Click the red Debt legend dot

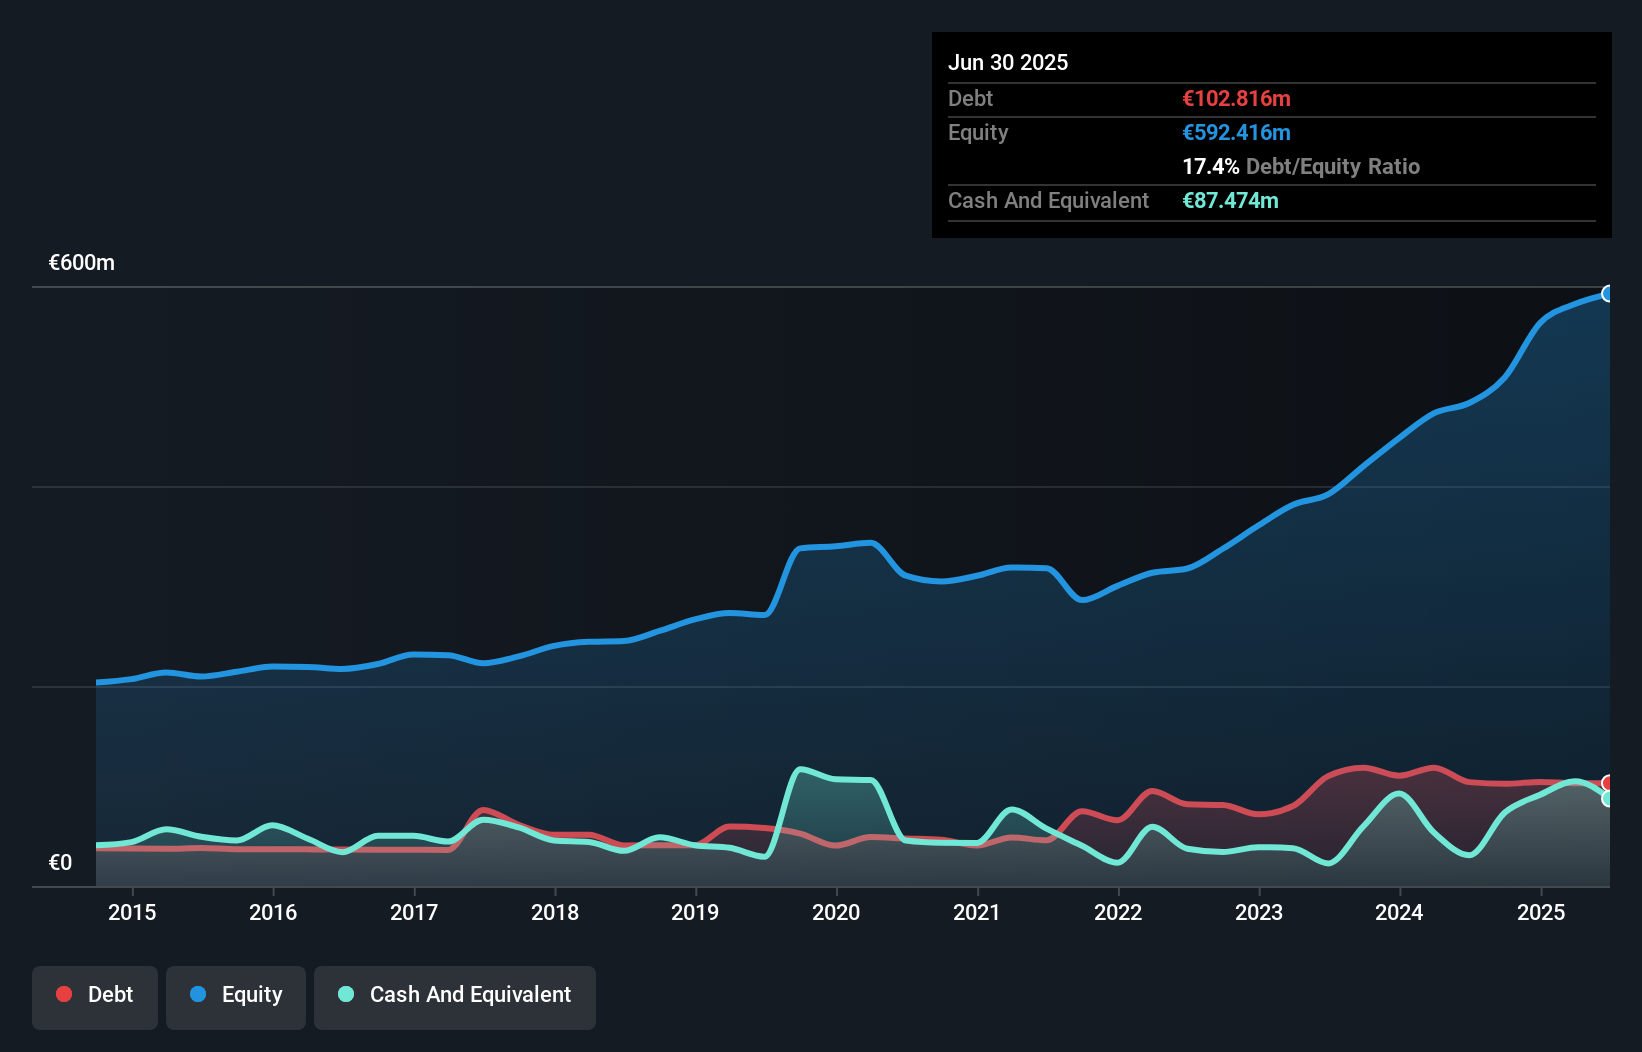click(64, 994)
